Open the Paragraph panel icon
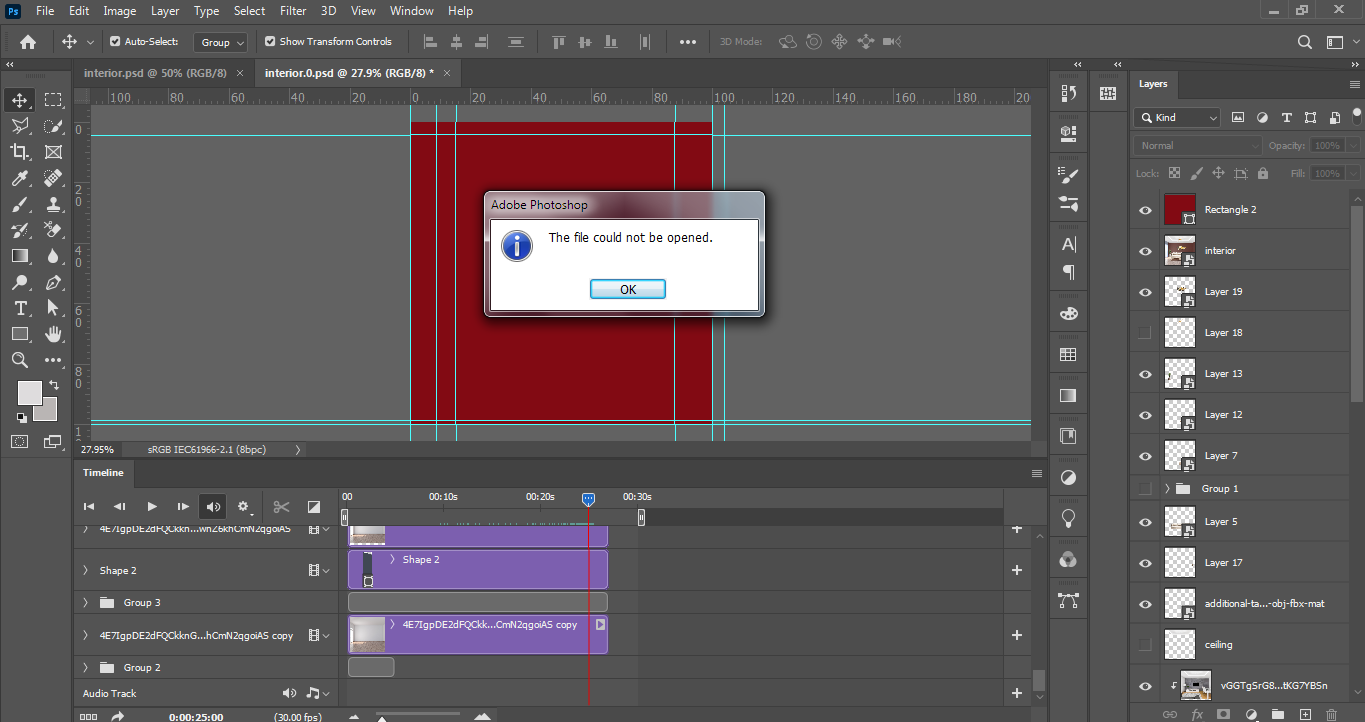 click(1068, 273)
